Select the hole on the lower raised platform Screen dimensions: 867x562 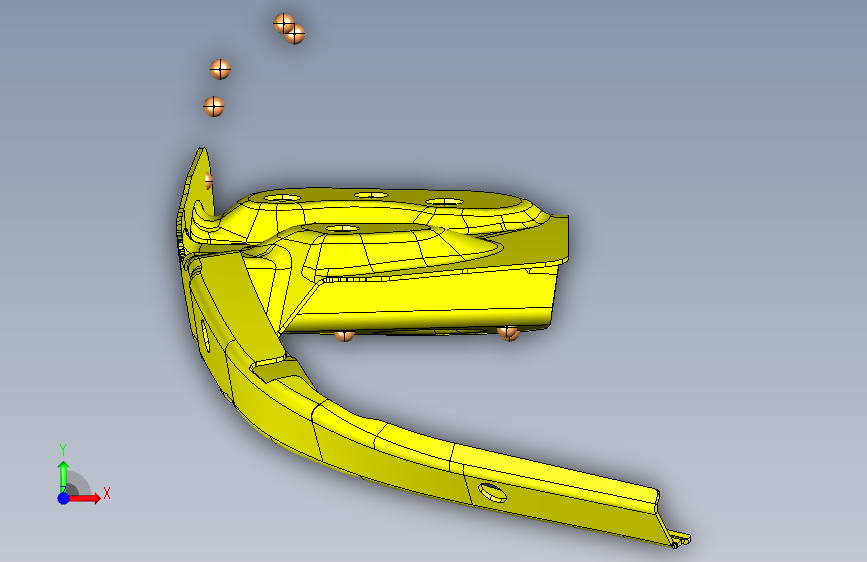[343, 228]
